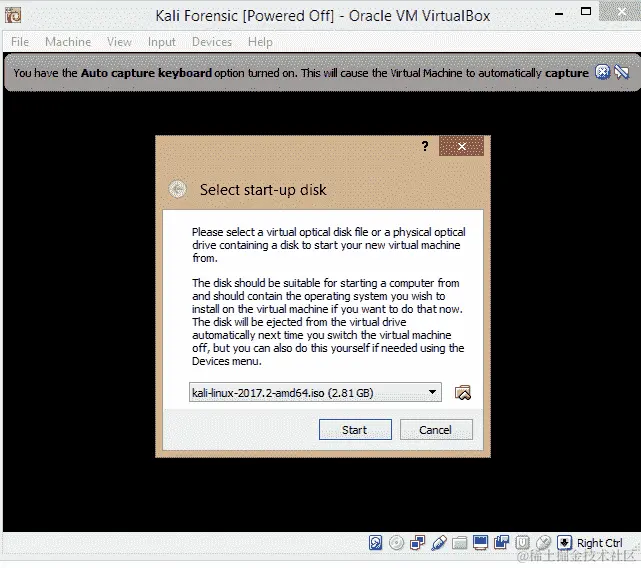Click the keyboard capture arrow icon
This screenshot has width=641, height=568.
[x=565, y=543]
